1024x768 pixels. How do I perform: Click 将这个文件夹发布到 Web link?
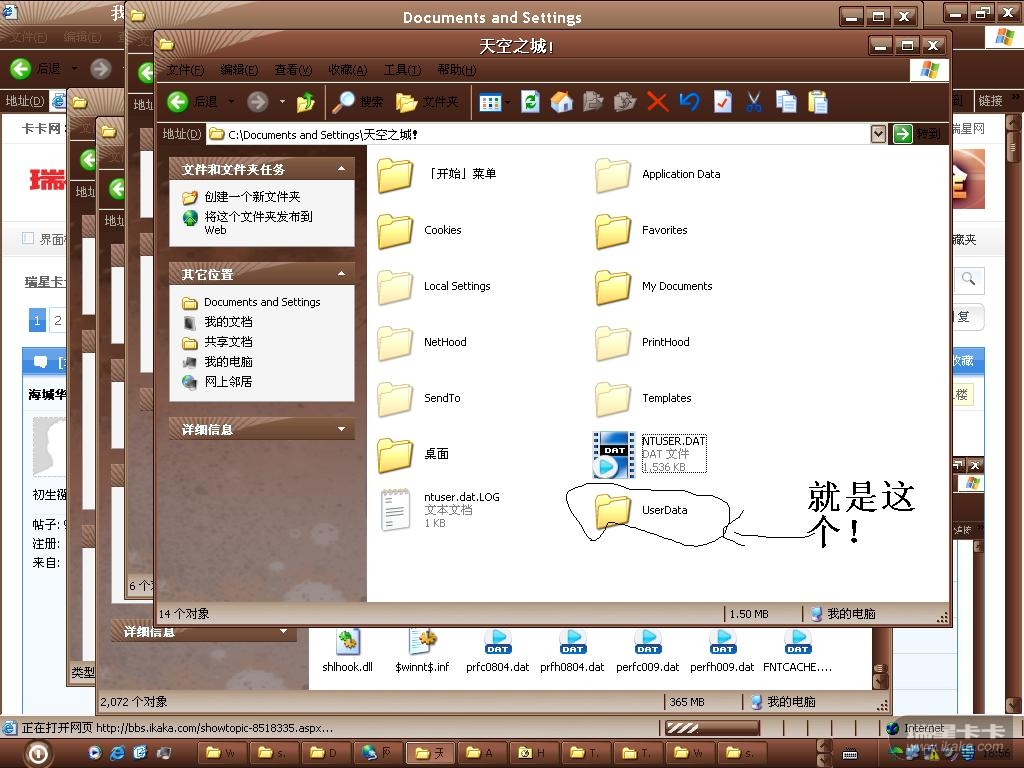259,223
